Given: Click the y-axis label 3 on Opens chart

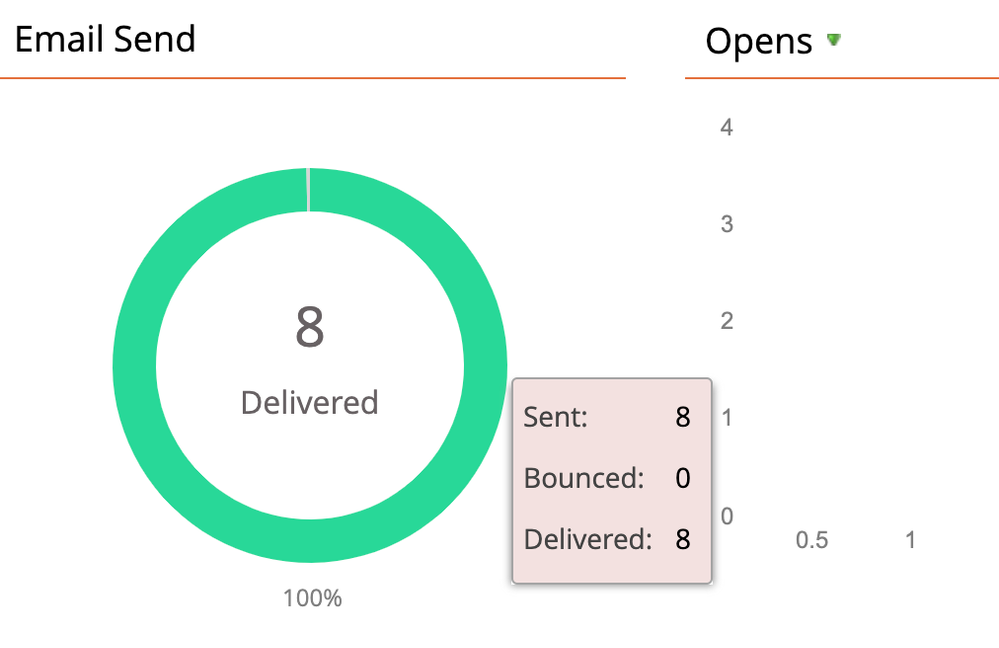Looking at the screenshot, I should tap(727, 224).
